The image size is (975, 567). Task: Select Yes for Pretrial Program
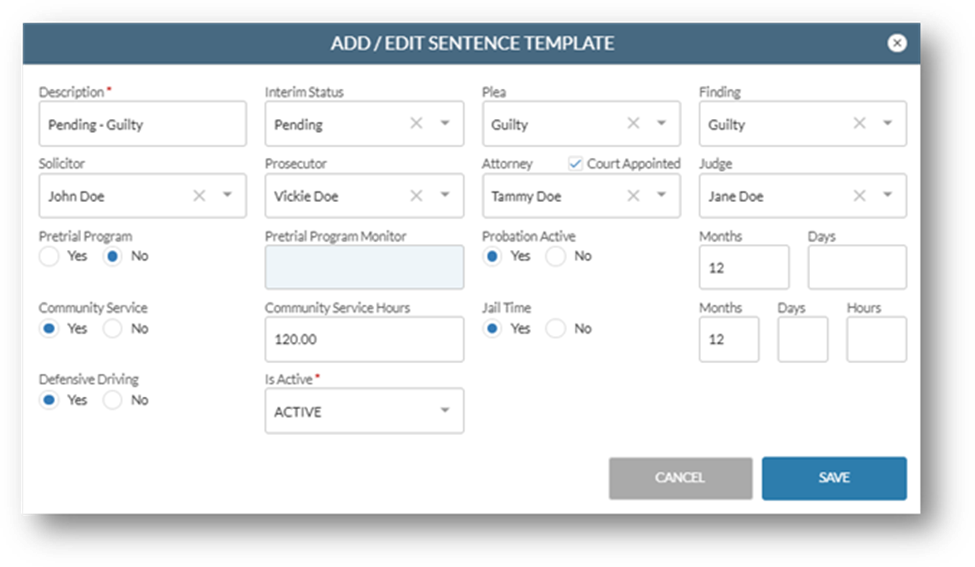pyautogui.click(x=49, y=256)
